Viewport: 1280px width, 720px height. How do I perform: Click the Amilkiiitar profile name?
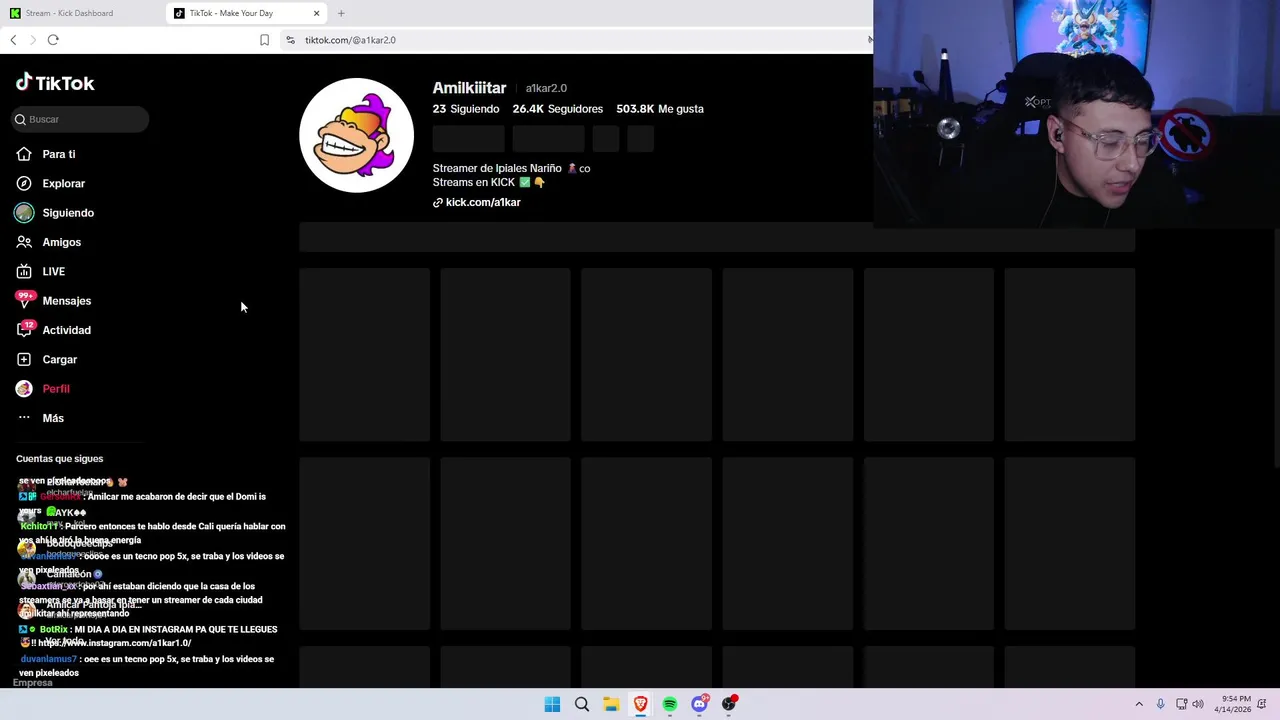click(469, 88)
